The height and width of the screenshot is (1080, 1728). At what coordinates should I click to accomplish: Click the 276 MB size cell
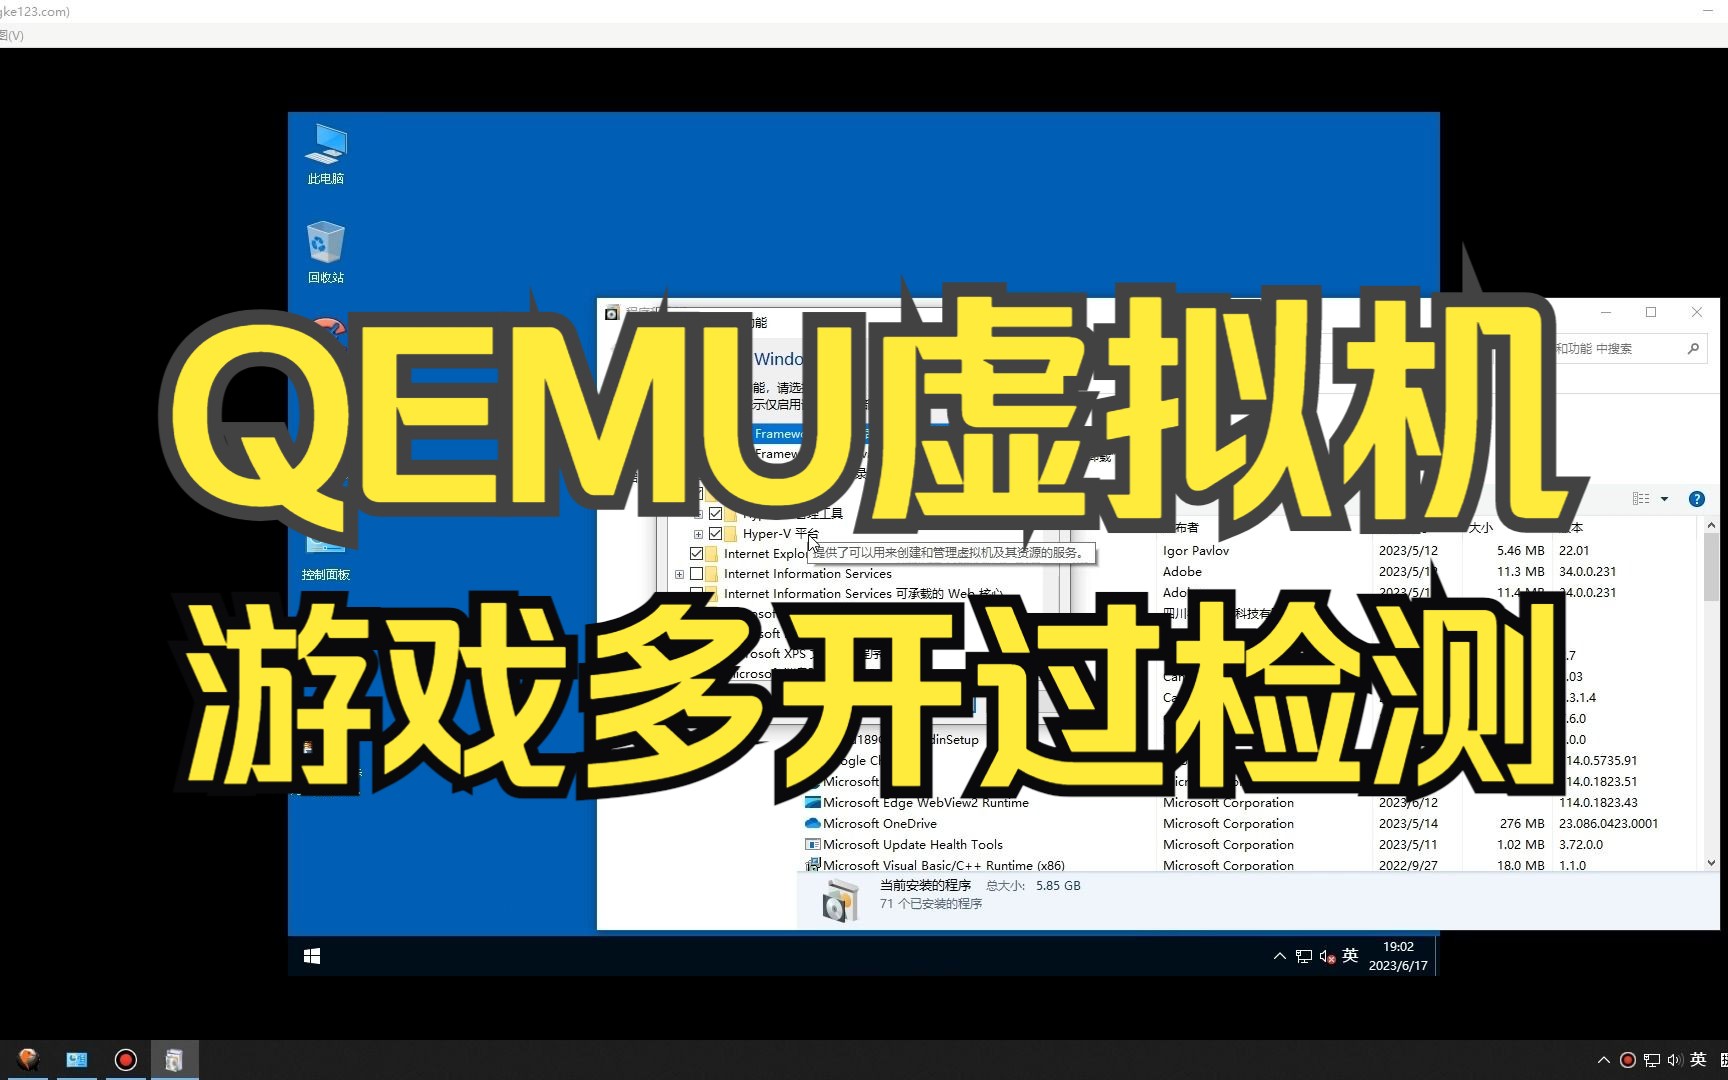tap(1522, 824)
